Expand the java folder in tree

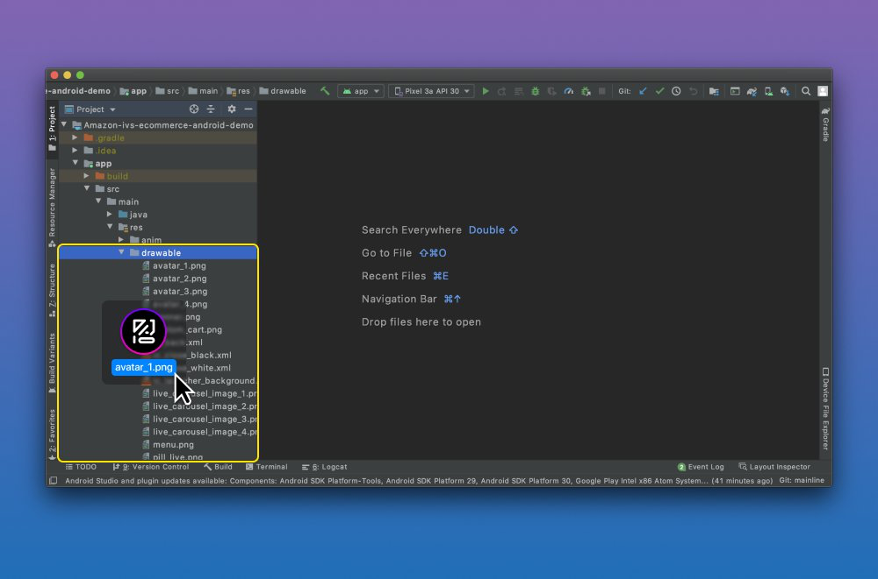coord(110,214)
